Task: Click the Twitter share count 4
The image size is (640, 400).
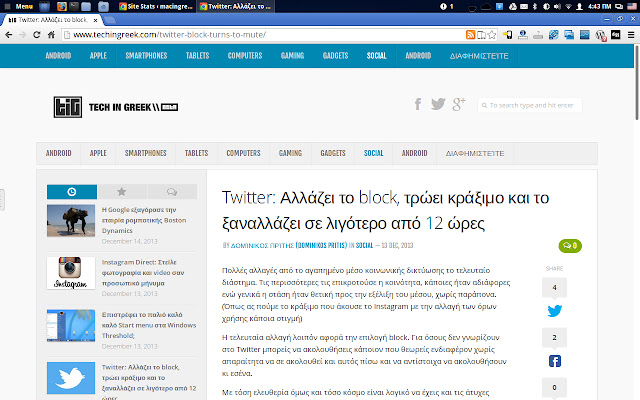Action: 554,287
